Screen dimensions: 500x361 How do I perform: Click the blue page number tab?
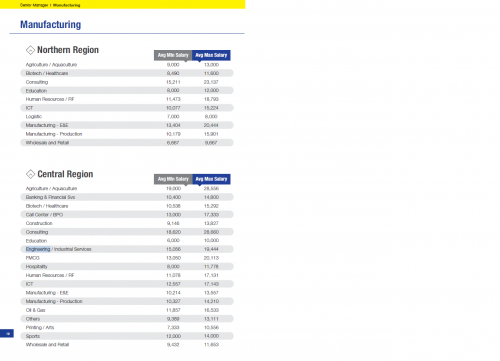(x=7, y=333)
